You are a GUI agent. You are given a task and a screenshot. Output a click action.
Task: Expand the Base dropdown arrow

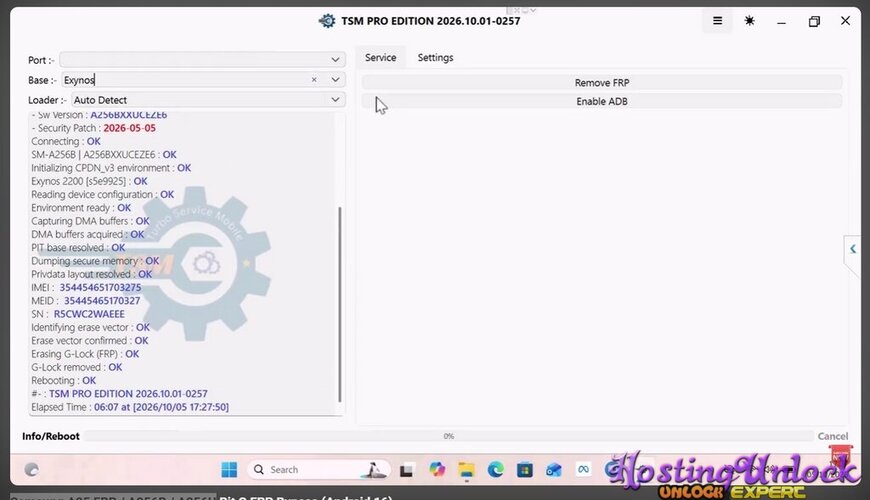(x=335, y=80)
